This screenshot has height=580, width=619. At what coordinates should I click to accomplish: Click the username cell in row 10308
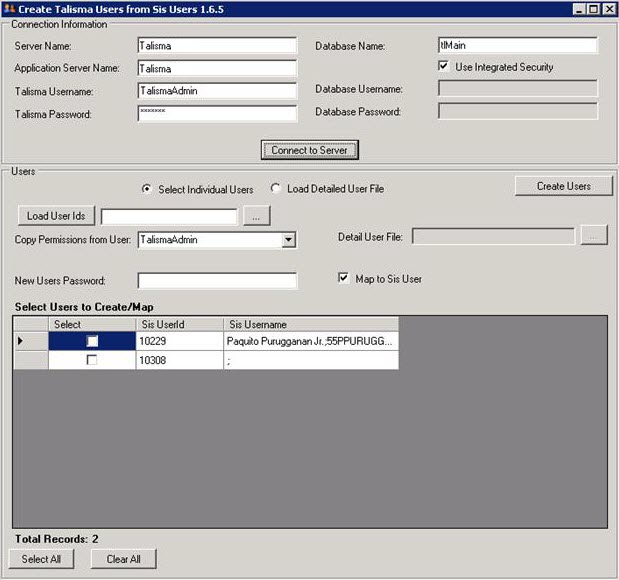coord(311,360)
